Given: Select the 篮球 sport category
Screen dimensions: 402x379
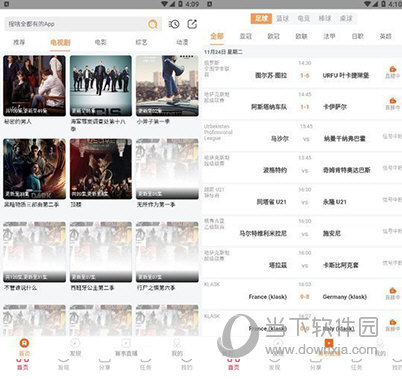Looking at the screenshot, I should pyautogui.click(x=282, y=19).
